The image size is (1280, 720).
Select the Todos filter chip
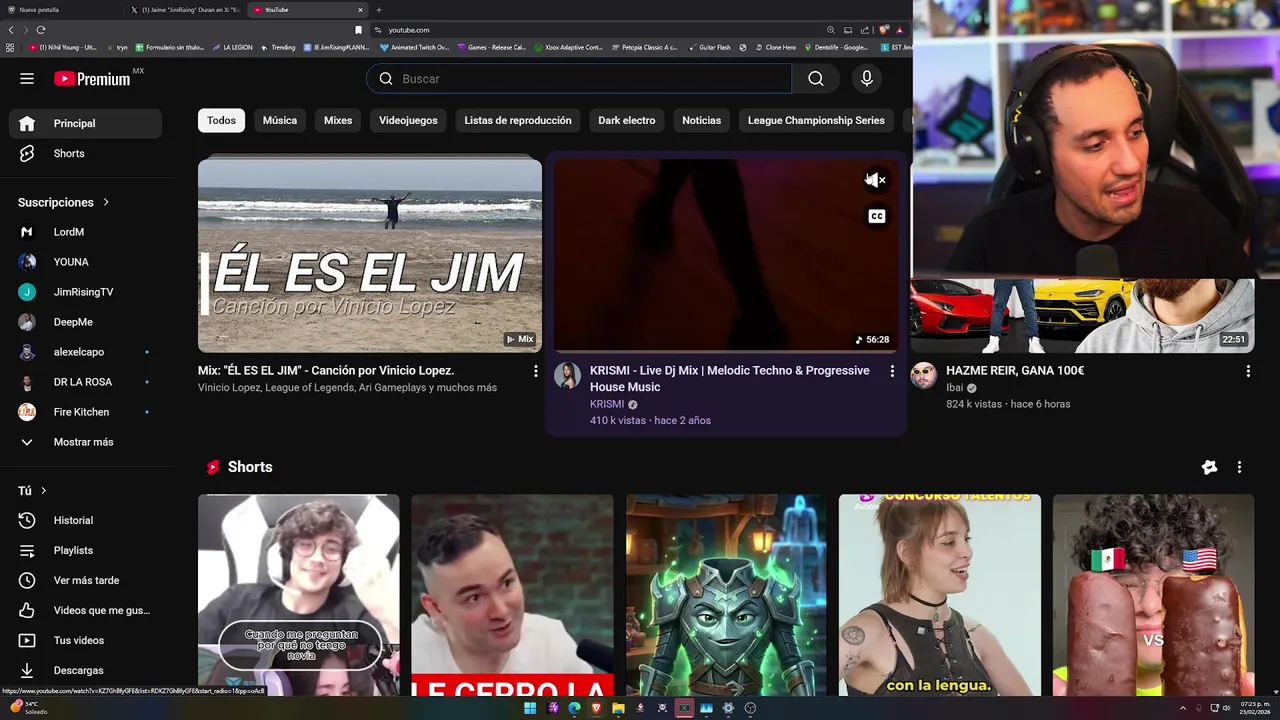coord(221,120)
